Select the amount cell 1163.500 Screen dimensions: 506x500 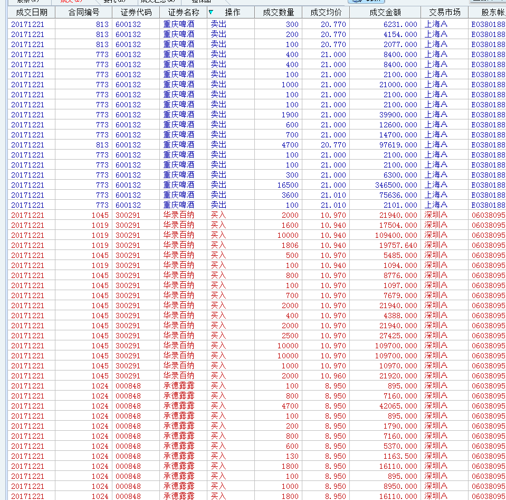pos(400,456)
